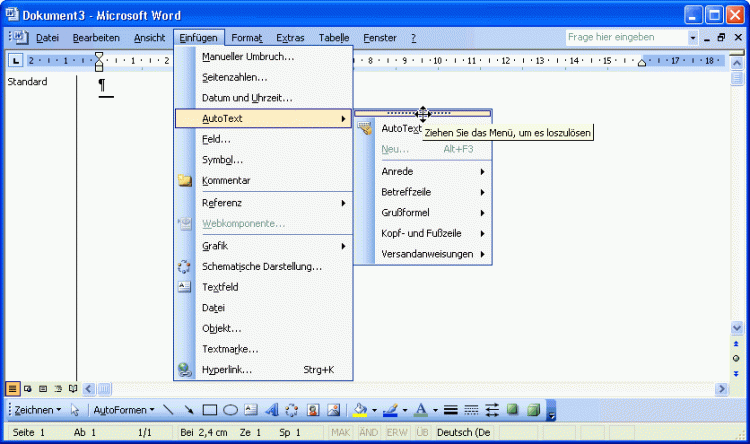This screenshot has height=444, width=750.
Task: Click the Select Objects pointer icon
Action: click(75, 410)
